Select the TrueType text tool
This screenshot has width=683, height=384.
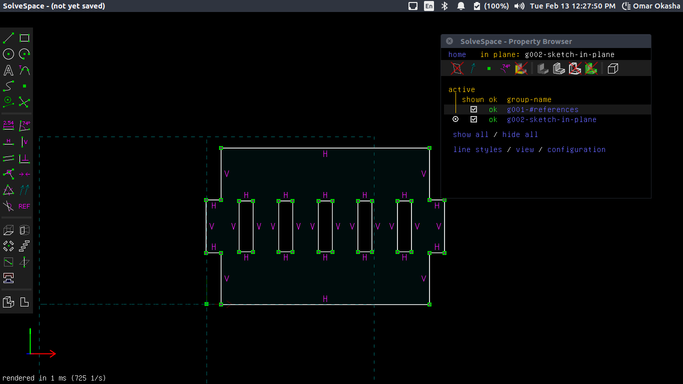click(x=8, y=70)
